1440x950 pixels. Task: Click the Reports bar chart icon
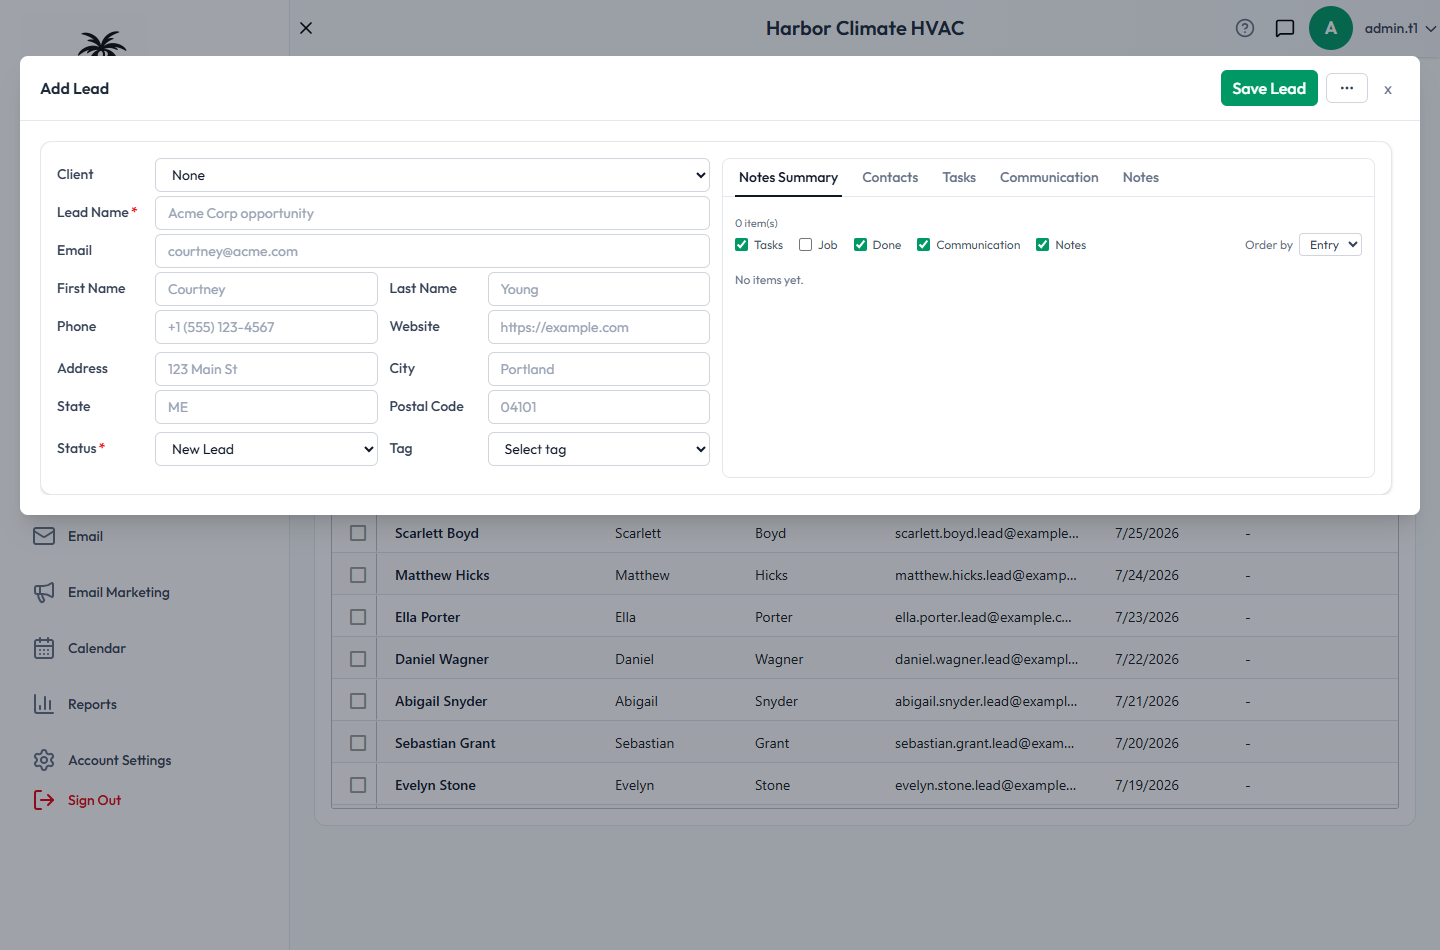pyautogui.click(x=44, y=704)
